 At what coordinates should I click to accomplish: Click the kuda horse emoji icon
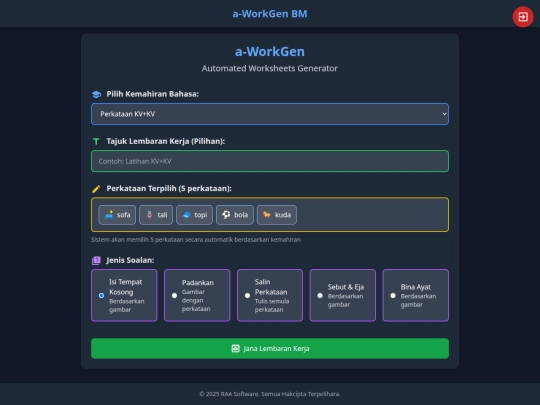point(267,215)
